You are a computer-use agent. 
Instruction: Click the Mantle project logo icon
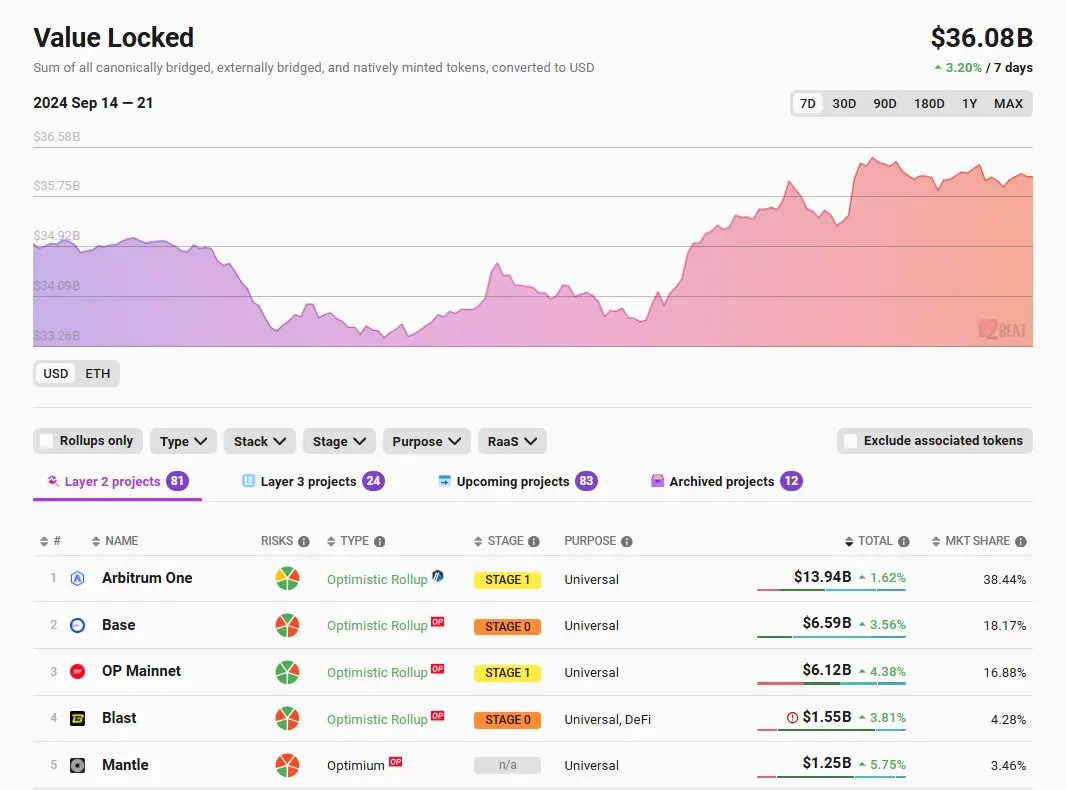[x=78, y=766]
